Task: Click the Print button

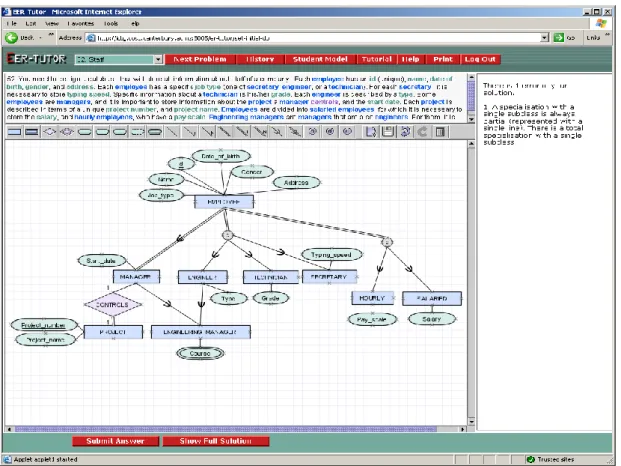Action: 442,59
